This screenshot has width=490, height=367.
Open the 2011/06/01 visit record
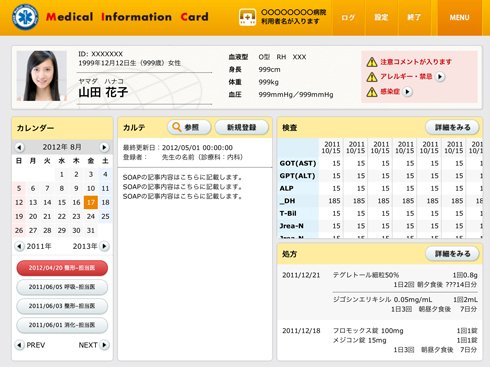[x=62, y=325]
